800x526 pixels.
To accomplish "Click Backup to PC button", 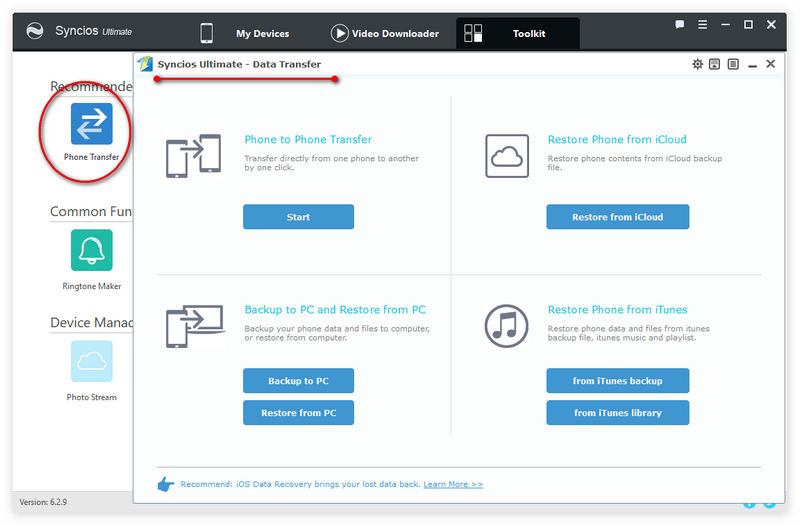I will pyautogui.click(x=298, y=381).
